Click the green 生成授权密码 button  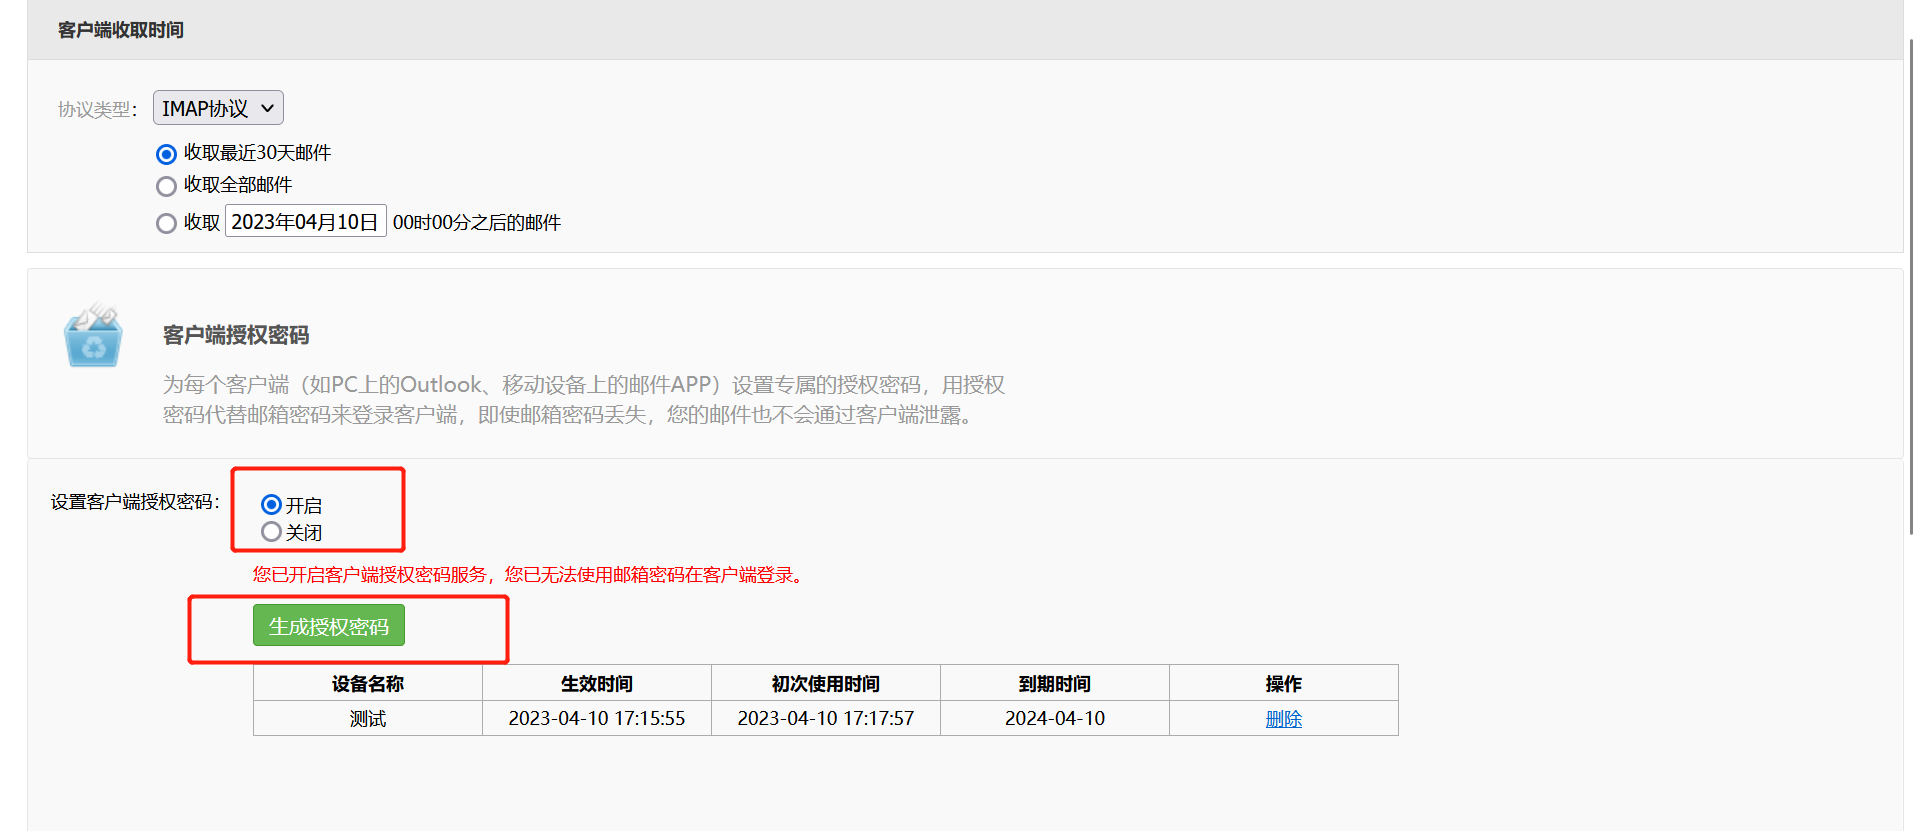click(x=328, y=626)
